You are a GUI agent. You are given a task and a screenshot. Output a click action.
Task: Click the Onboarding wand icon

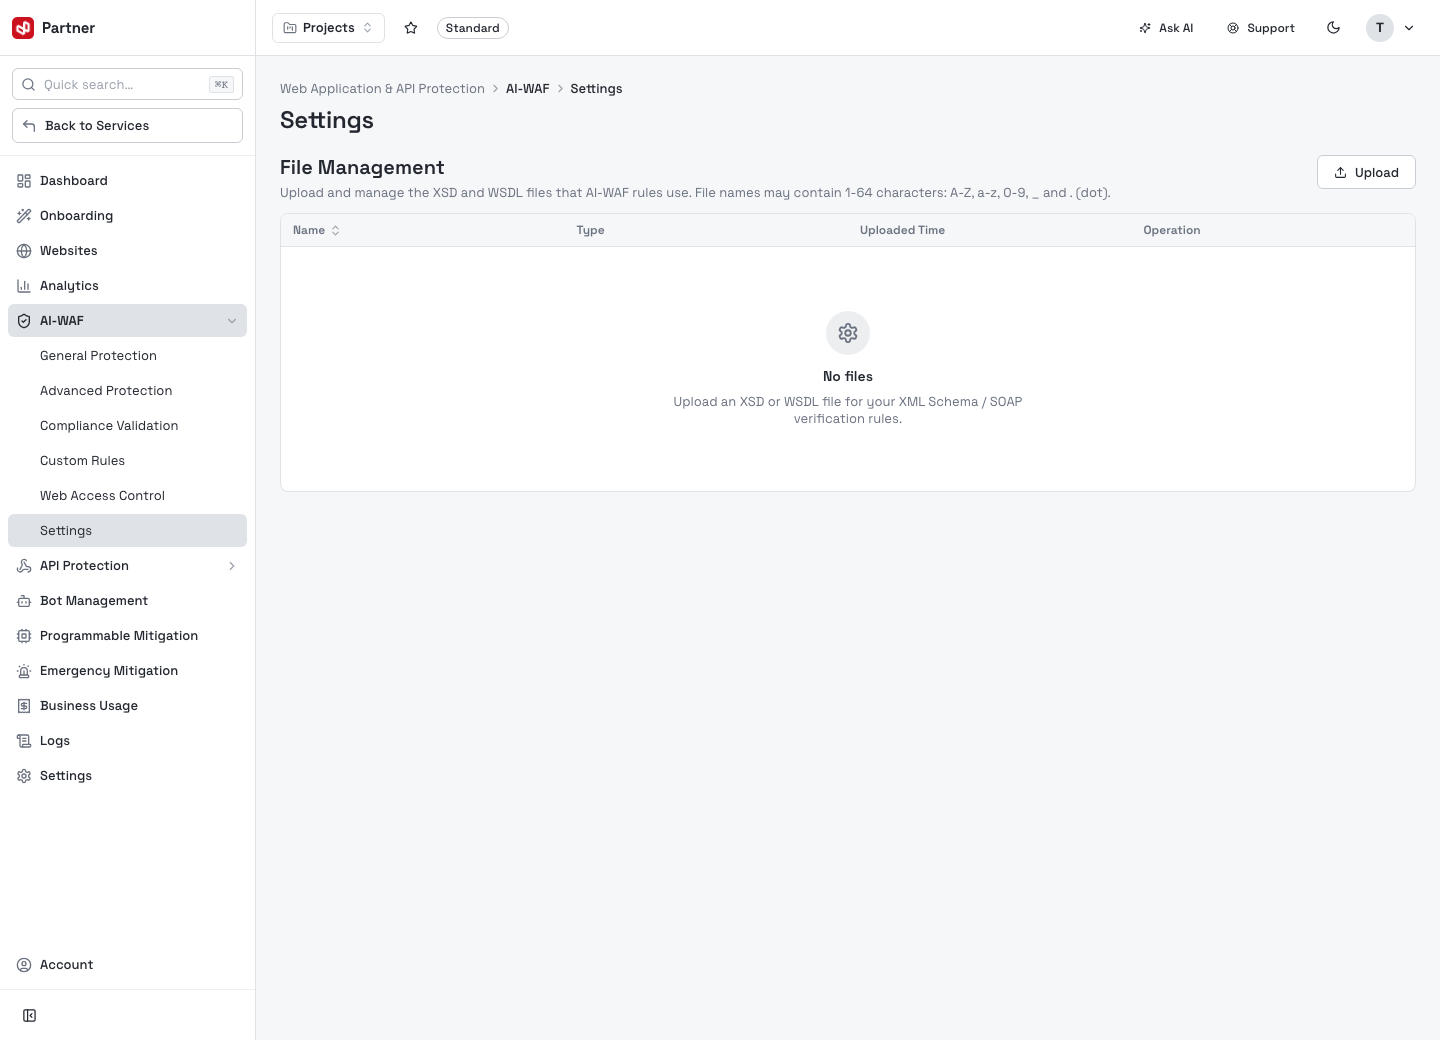[x=24, y=216]
